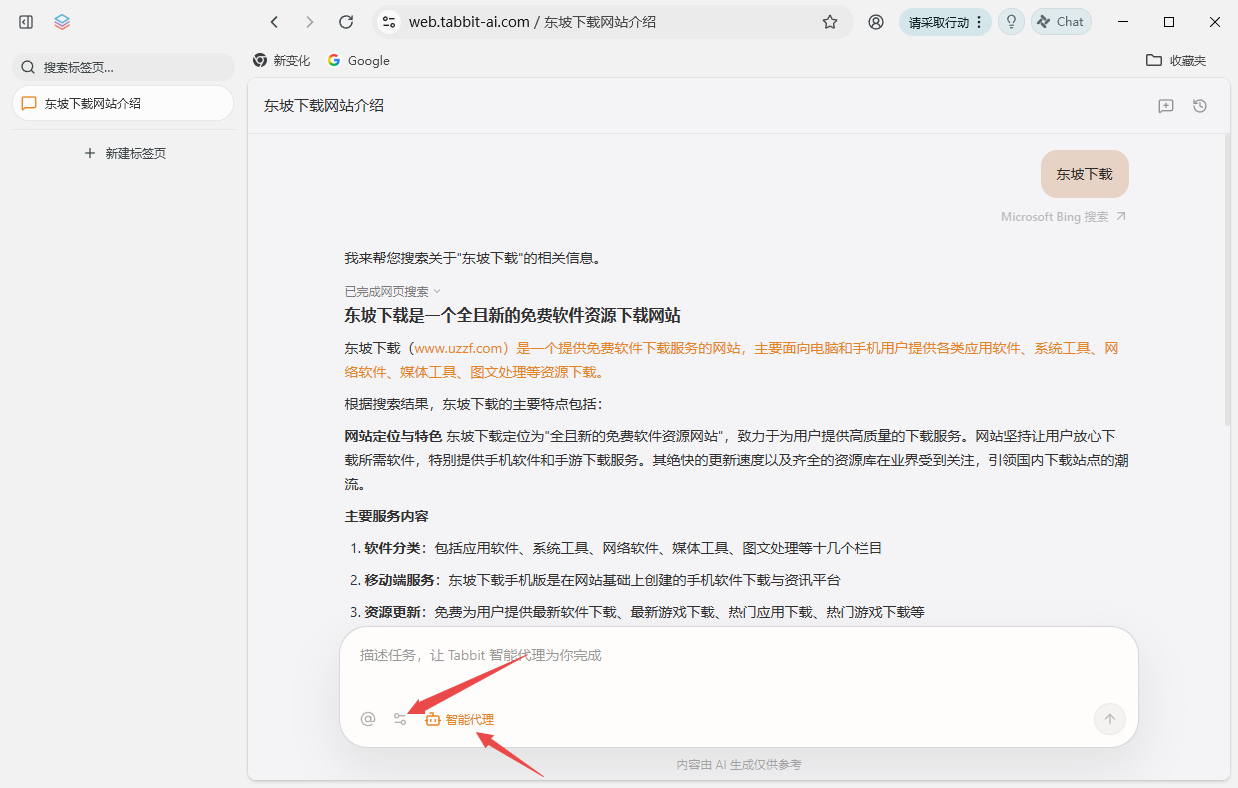Screen dimensions: 1238x788
Task: Toggle the sidebar panel icon
Action: tap(26, 22)
